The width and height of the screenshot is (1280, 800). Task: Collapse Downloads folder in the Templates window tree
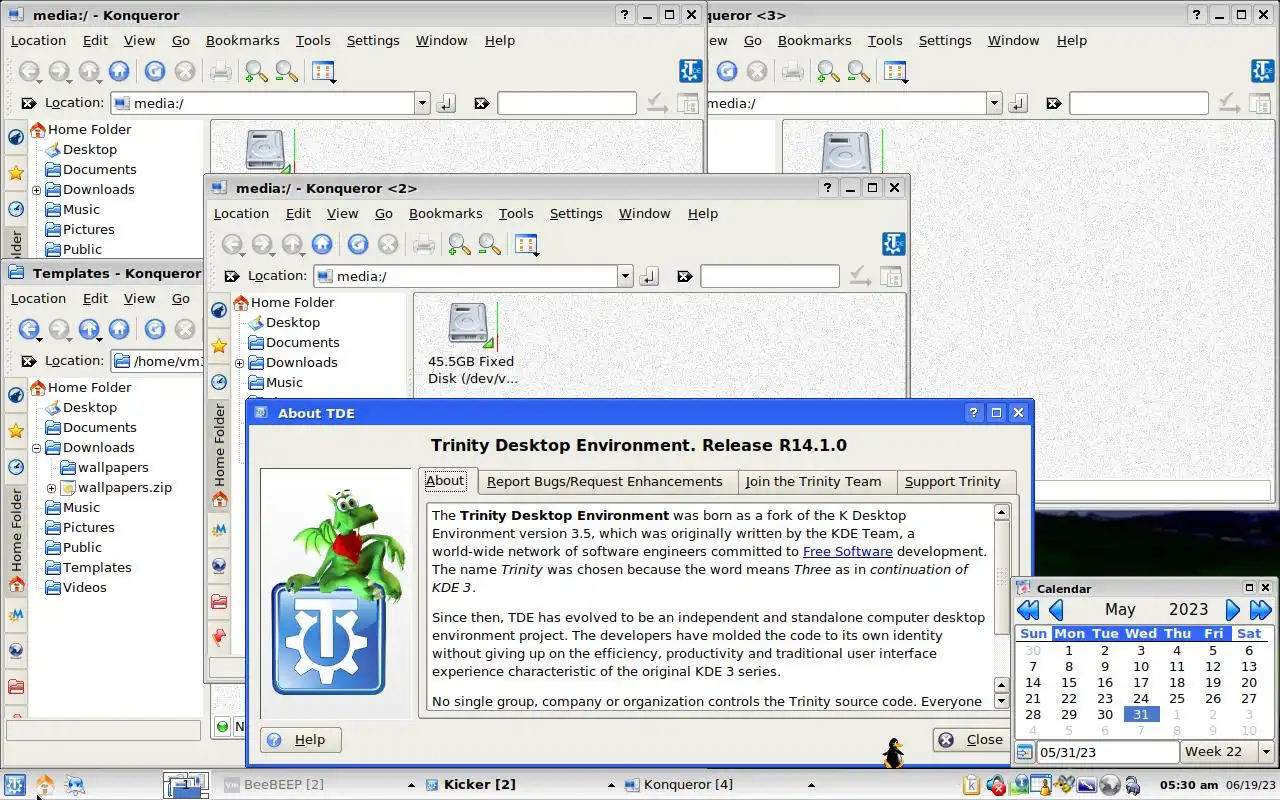click(36, 448)
